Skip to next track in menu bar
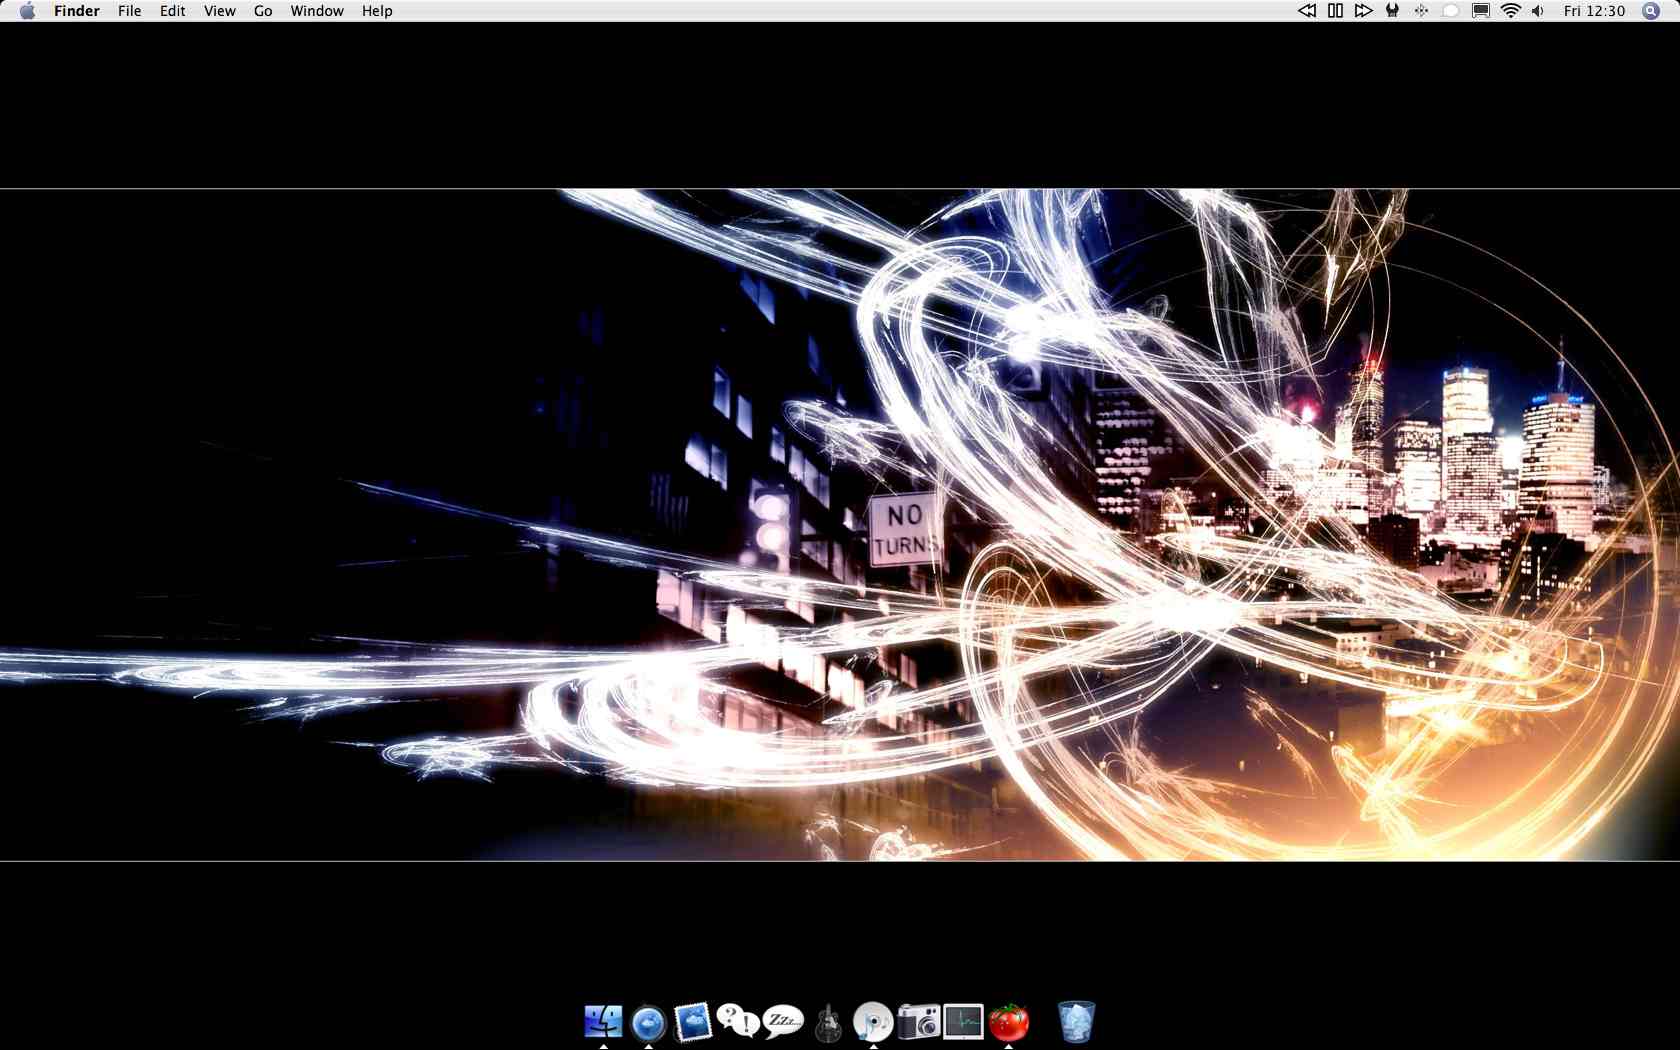Viewport: 1680px width, 1050px height. point(1363,11)
